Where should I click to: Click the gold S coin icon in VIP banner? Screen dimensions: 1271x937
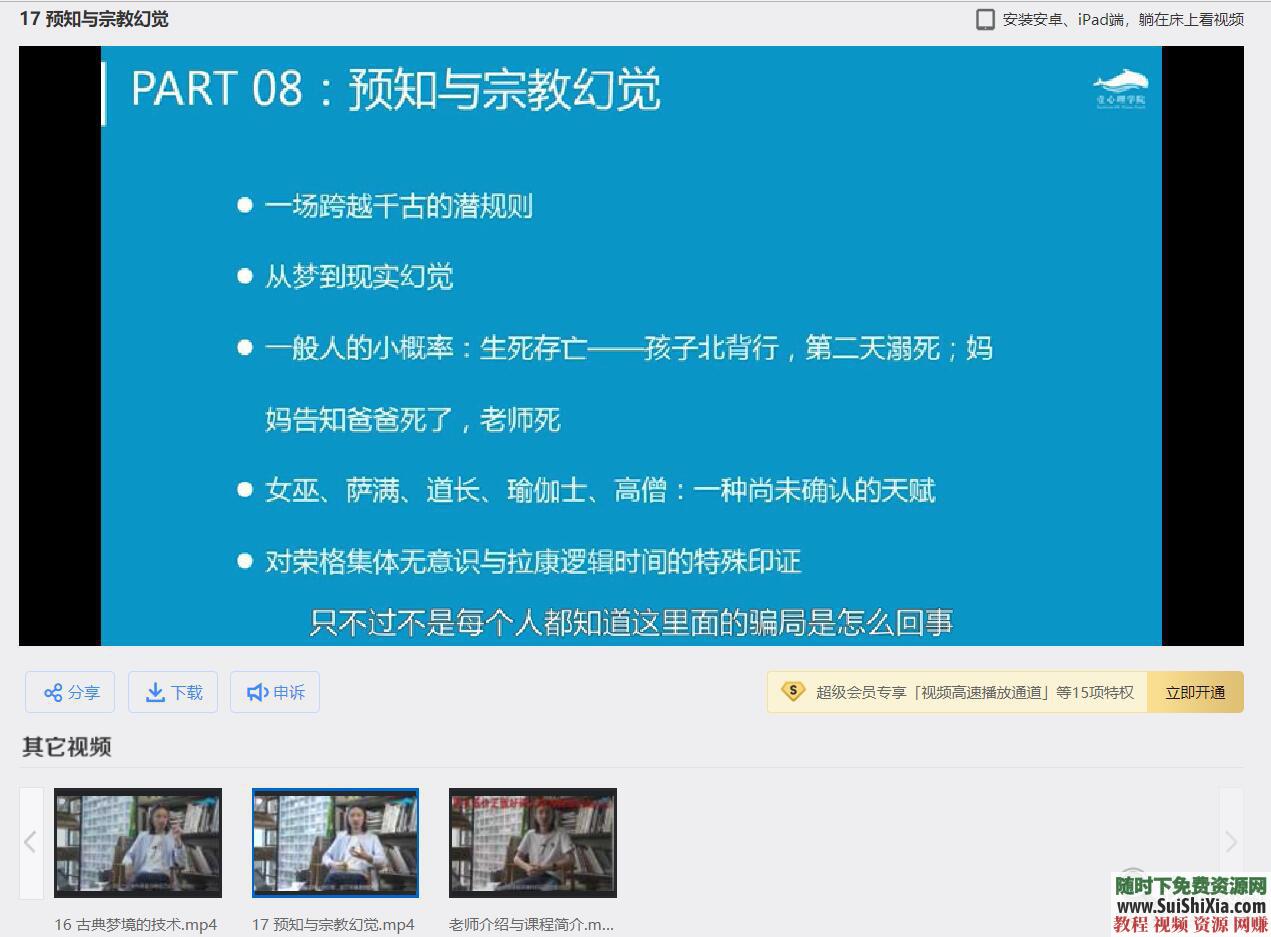793,691
